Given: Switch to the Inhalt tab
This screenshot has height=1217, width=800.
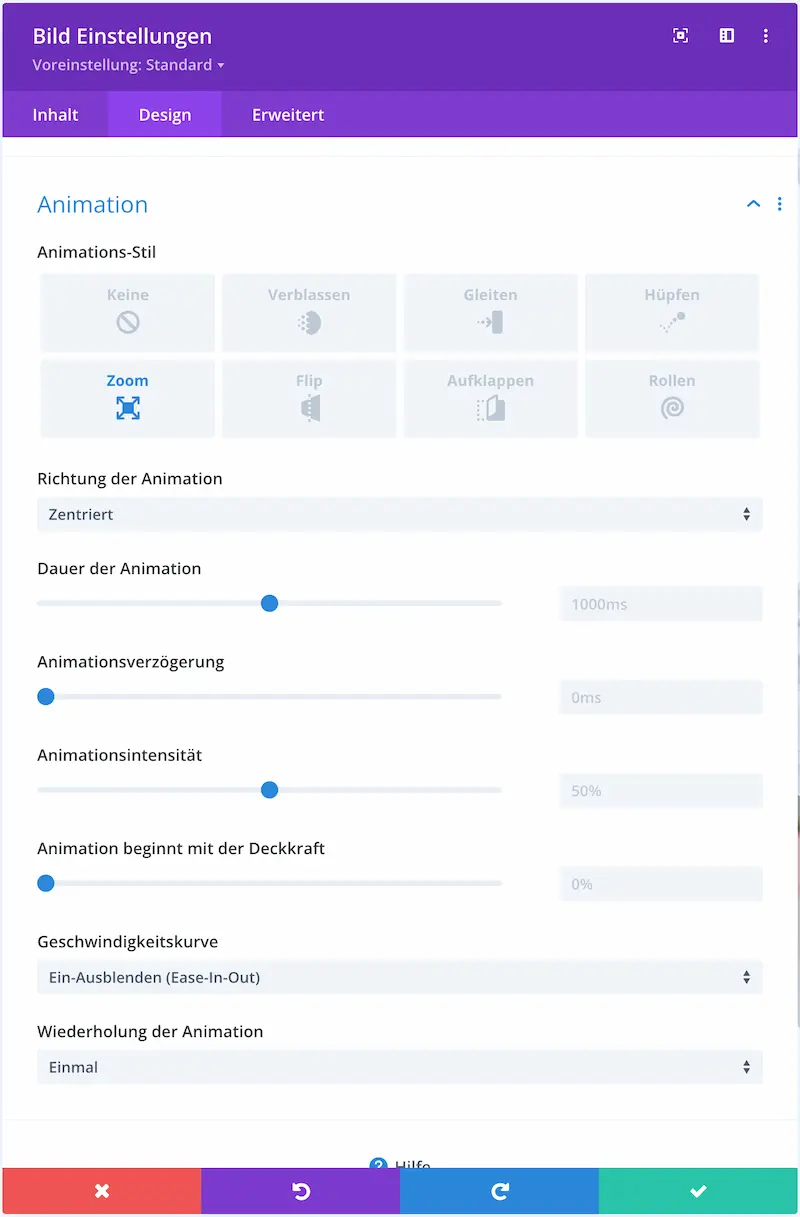Looking at the screenshot, I should pyautogui.click(x=55, y=114).
